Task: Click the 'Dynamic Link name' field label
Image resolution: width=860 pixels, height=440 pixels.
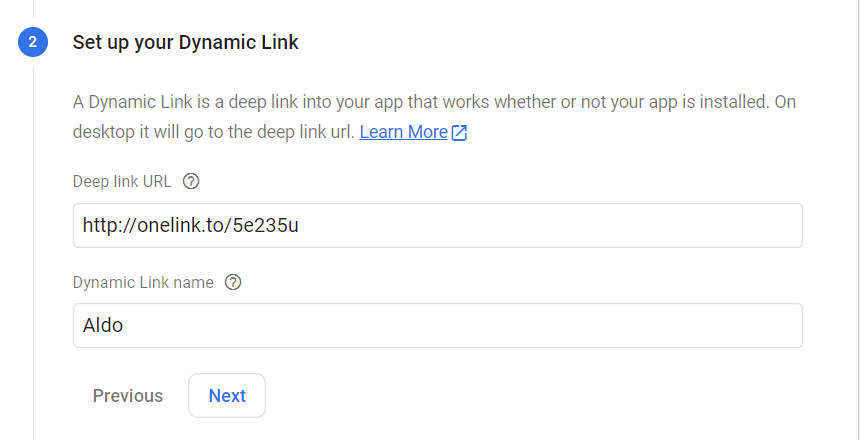Action: click(143, 282)
